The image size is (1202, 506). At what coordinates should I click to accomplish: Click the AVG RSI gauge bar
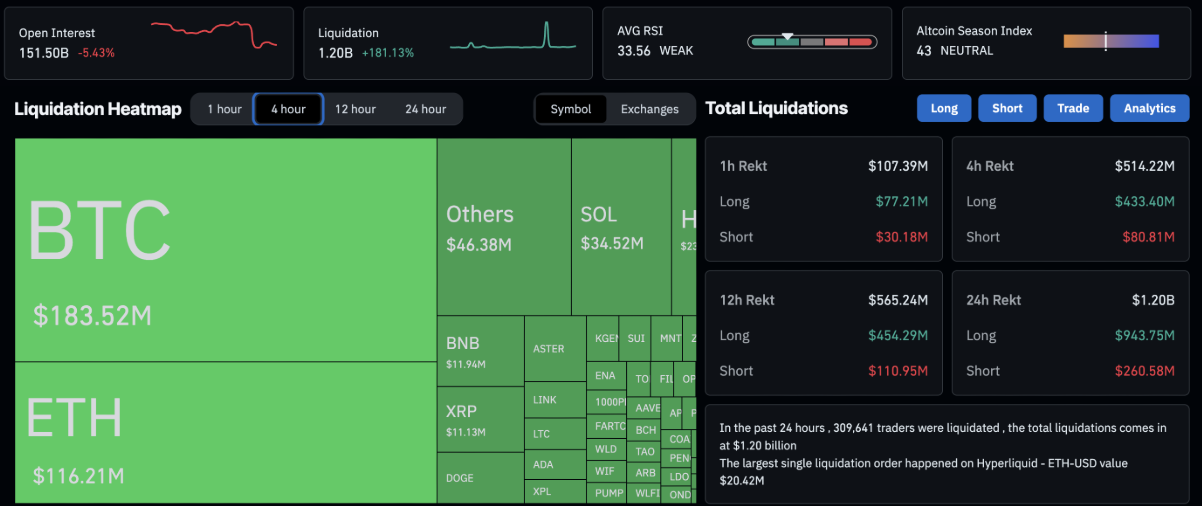(x=811, y=42)
